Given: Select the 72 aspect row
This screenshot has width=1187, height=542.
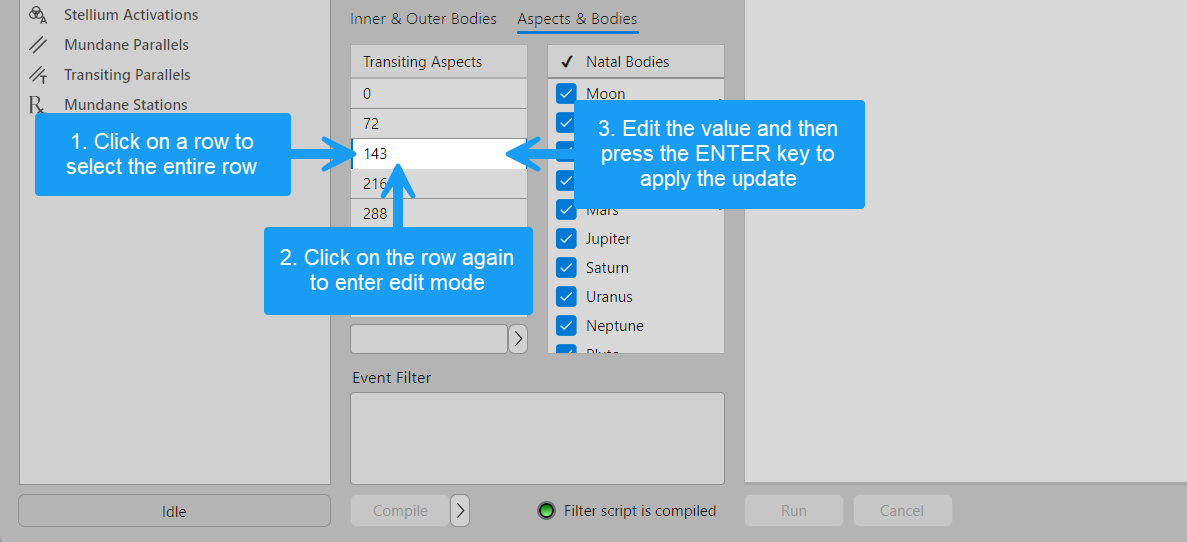Looking at the screenshot, I should coord(439,123).
